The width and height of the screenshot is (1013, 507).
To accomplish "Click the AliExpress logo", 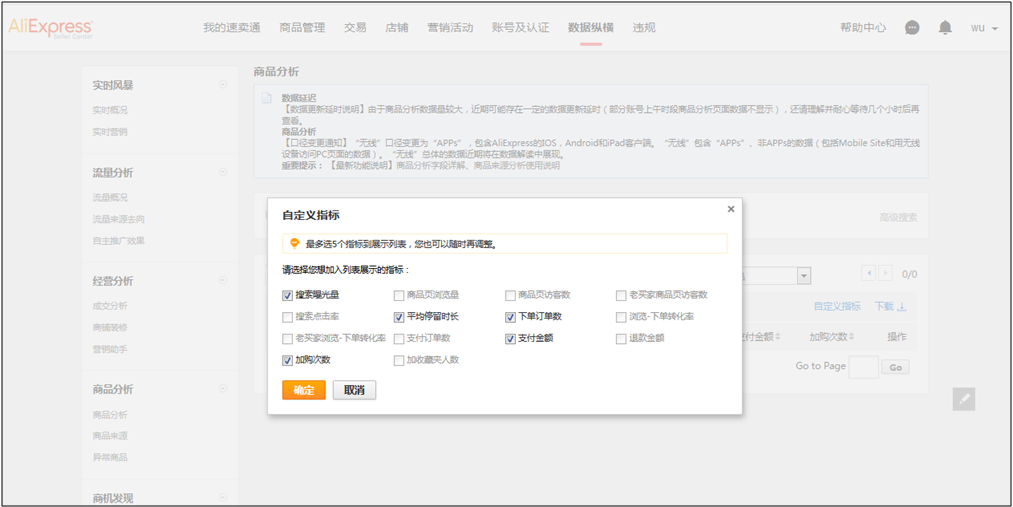I will tap(51, 28).
